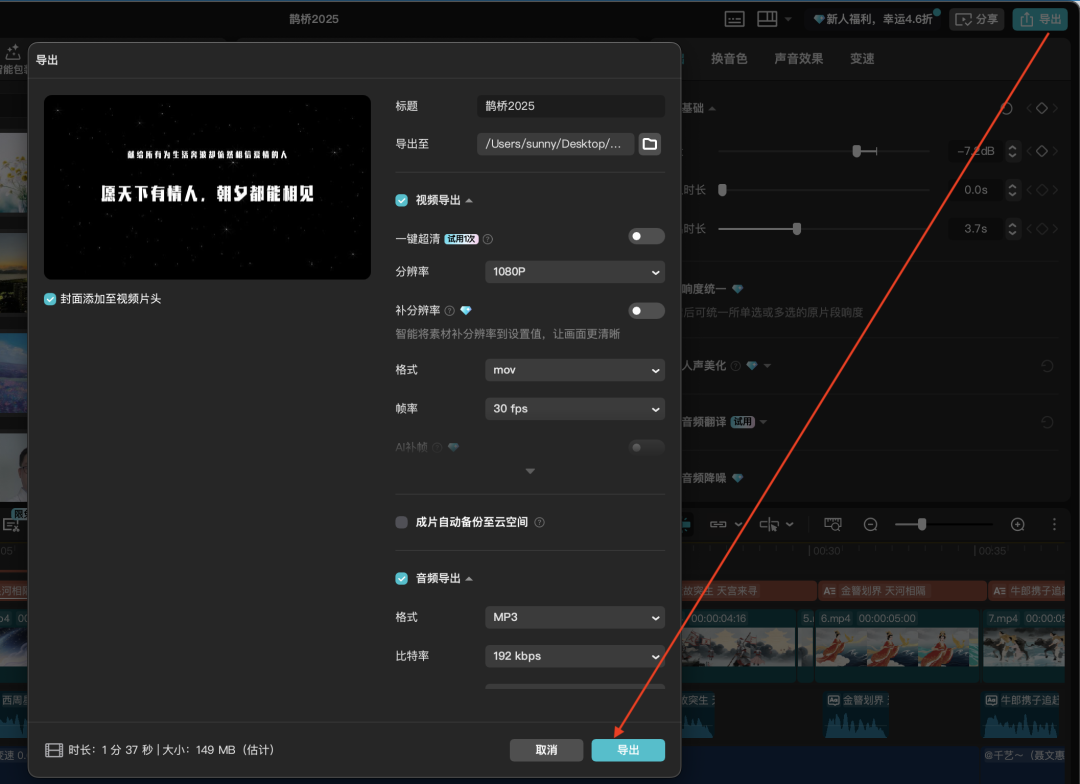Toggle the 一键超清 switch

[646, 237]
